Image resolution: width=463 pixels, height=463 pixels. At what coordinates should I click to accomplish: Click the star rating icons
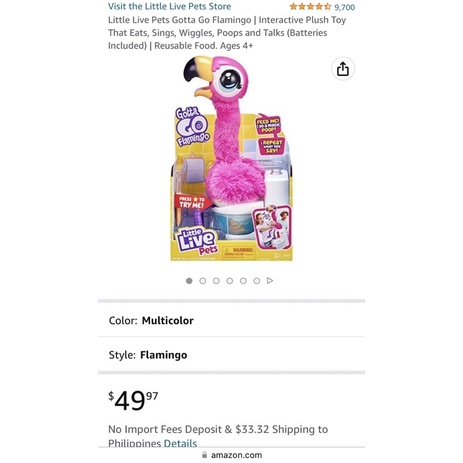tap(310, 7)
